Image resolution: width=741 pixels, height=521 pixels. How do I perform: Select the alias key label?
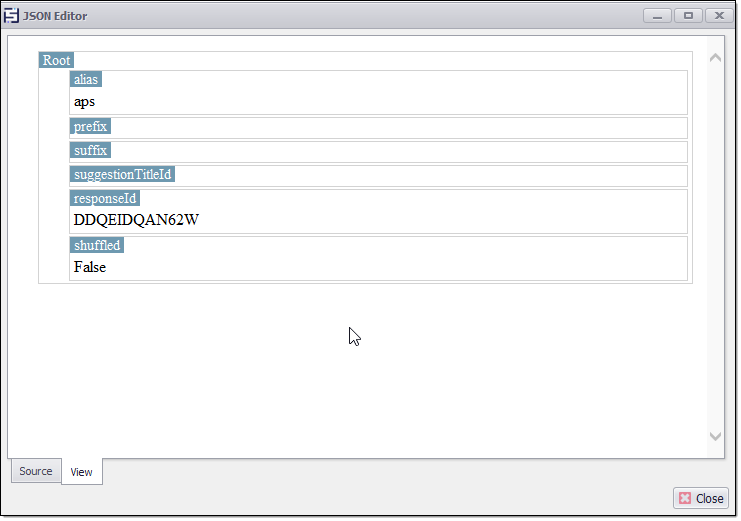pyautogui.click(x=86, y=79)
